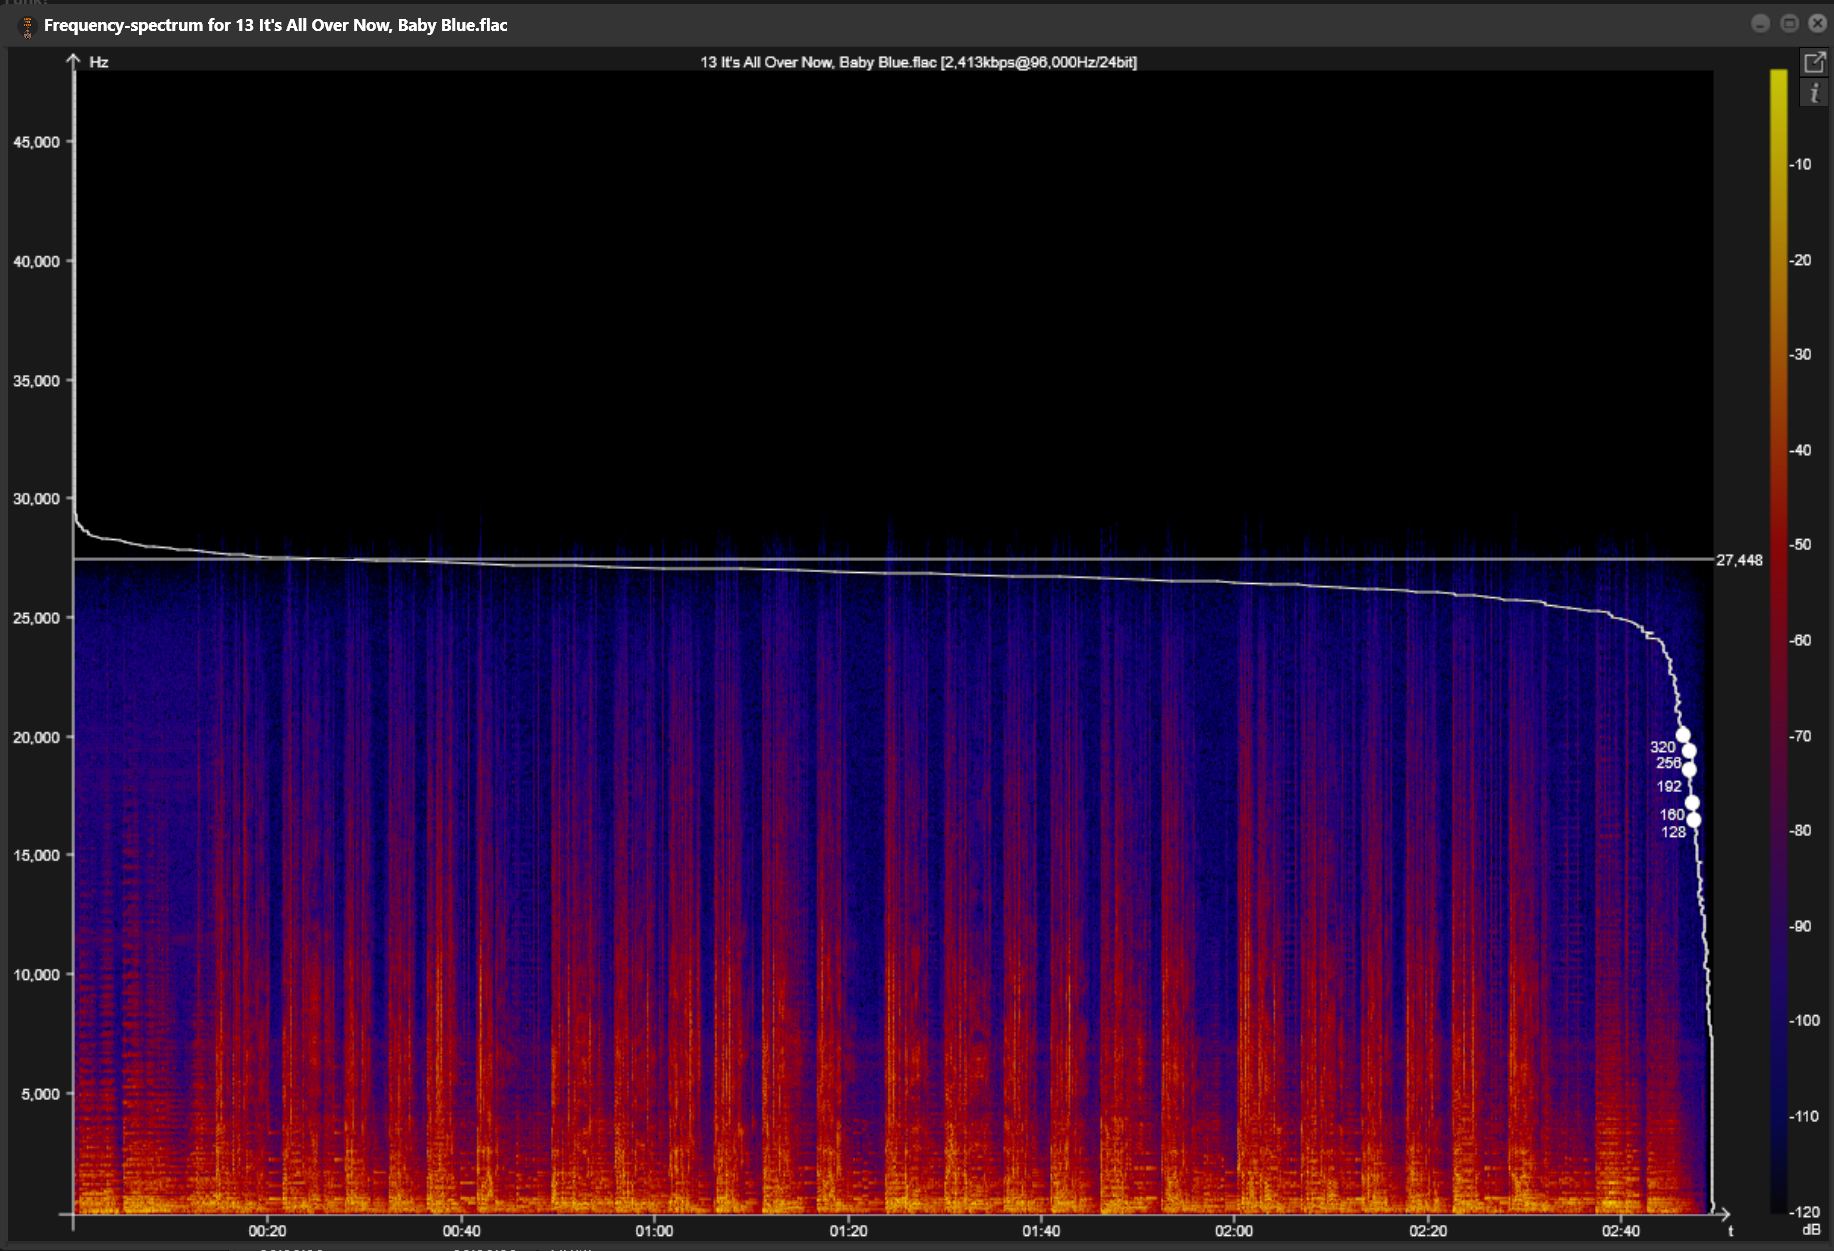Click the 20,000 Hz axis label
The width and height of the screenshot is (1834, 1251).
[x=36, y=737]
